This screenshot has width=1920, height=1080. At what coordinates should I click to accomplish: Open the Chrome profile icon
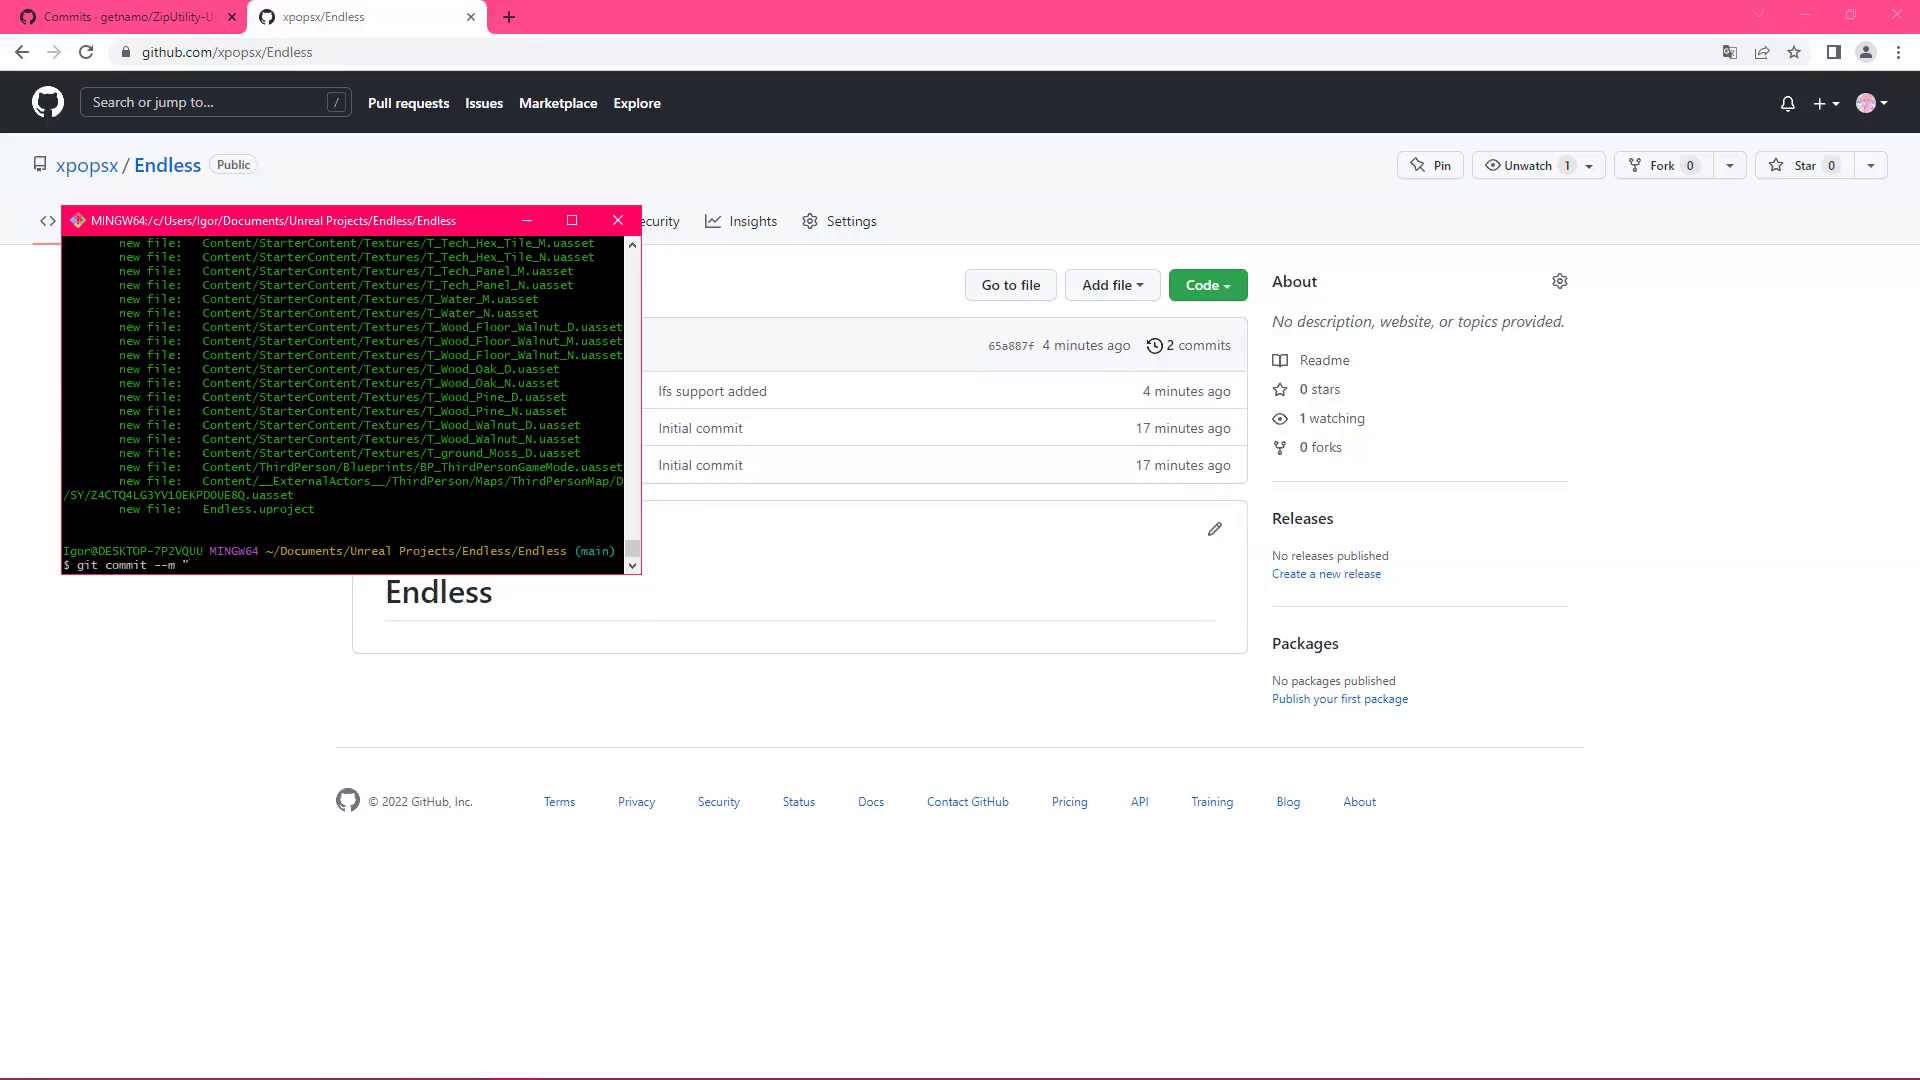click(x=1866, y=52)
